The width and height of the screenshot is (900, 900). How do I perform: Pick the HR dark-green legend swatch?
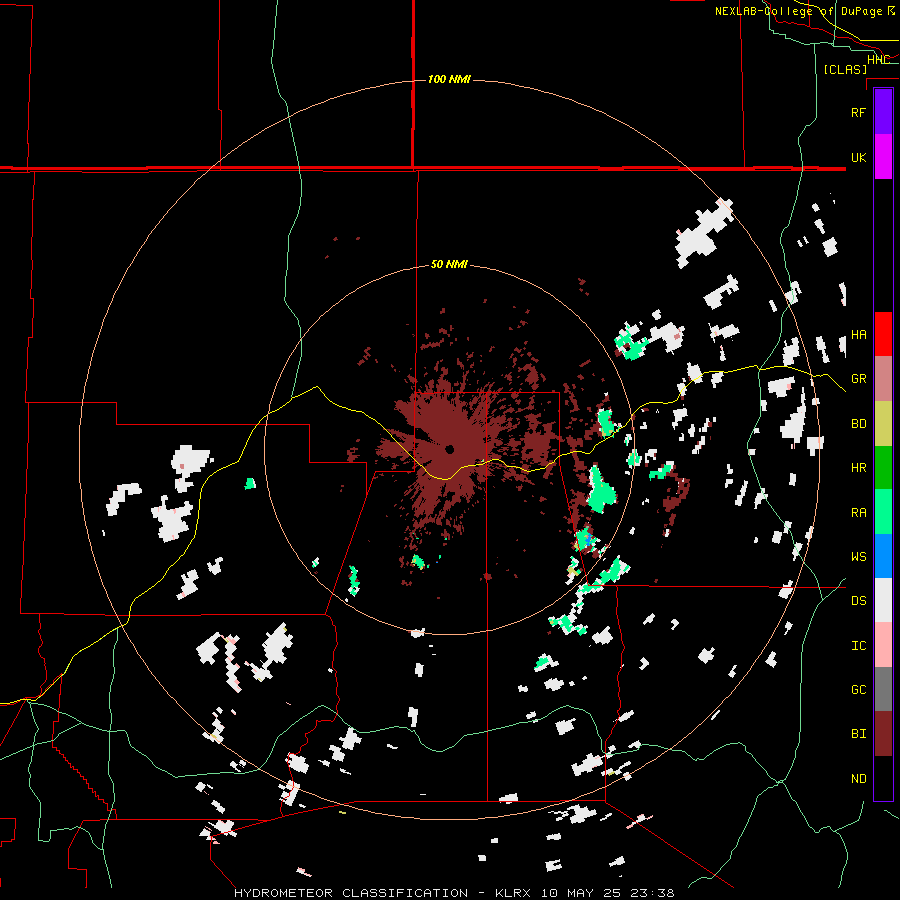(x=883, y=467)
